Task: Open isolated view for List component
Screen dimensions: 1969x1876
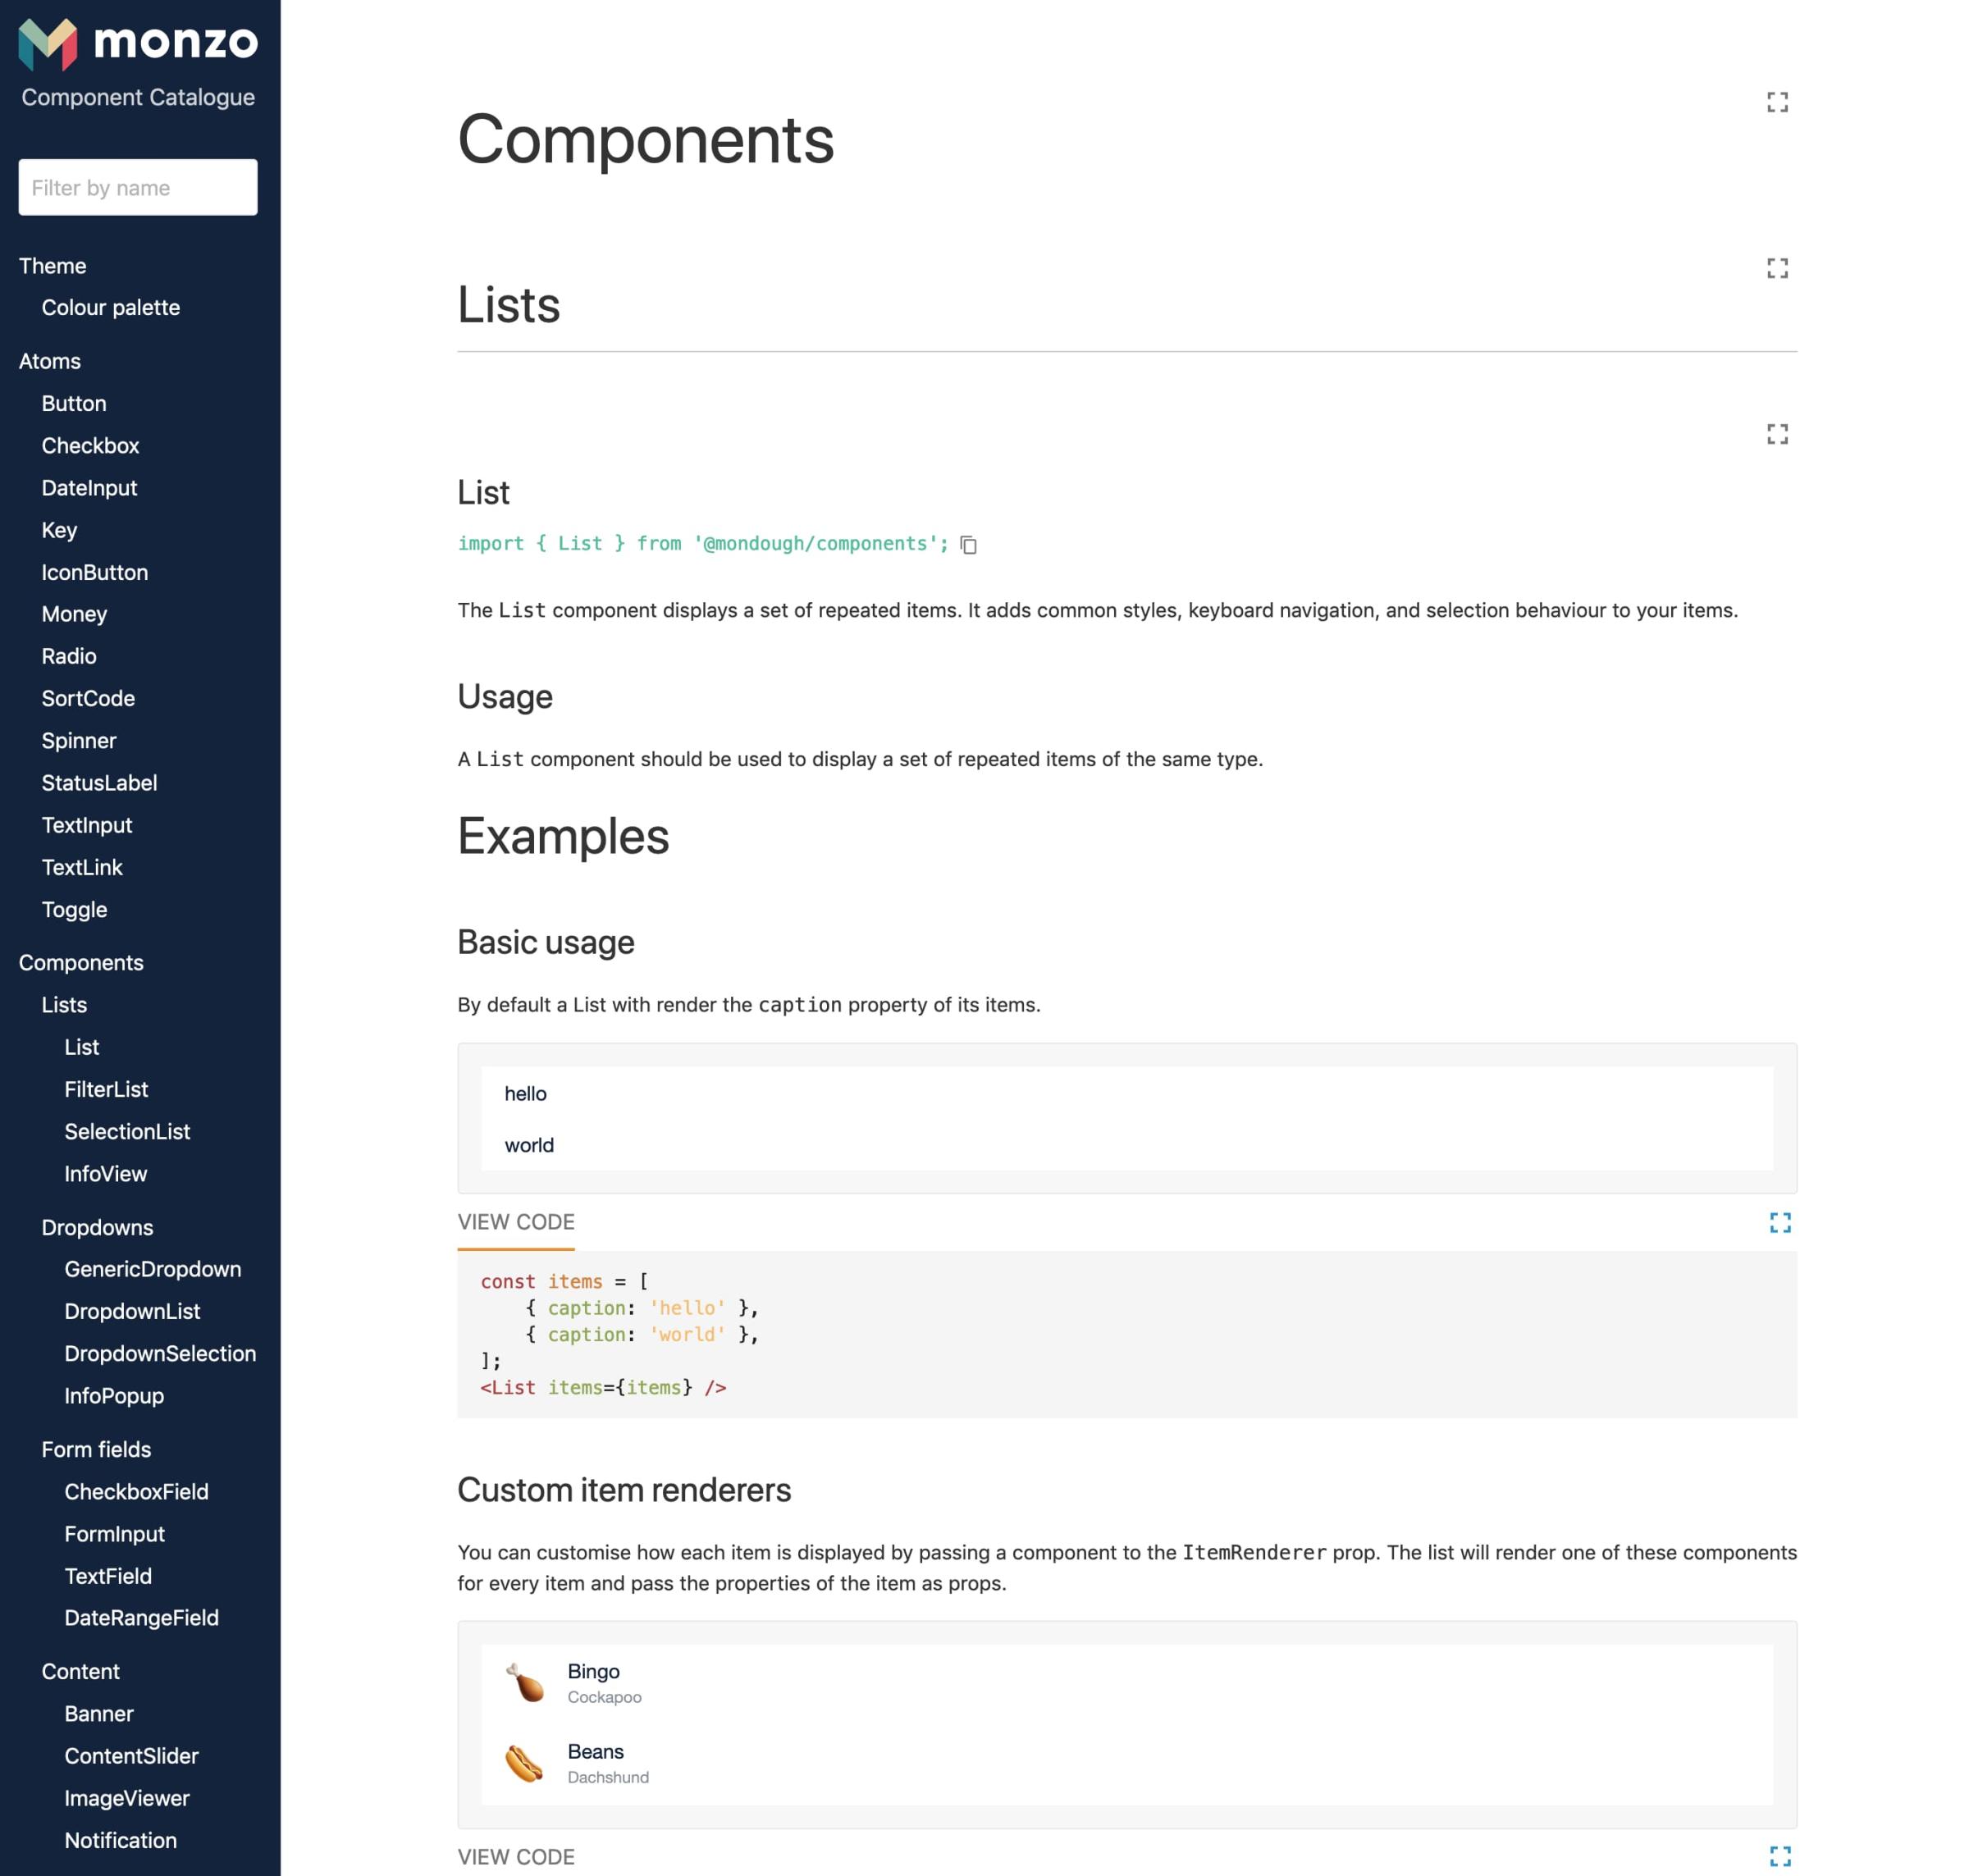Action: coord(1776,434)
